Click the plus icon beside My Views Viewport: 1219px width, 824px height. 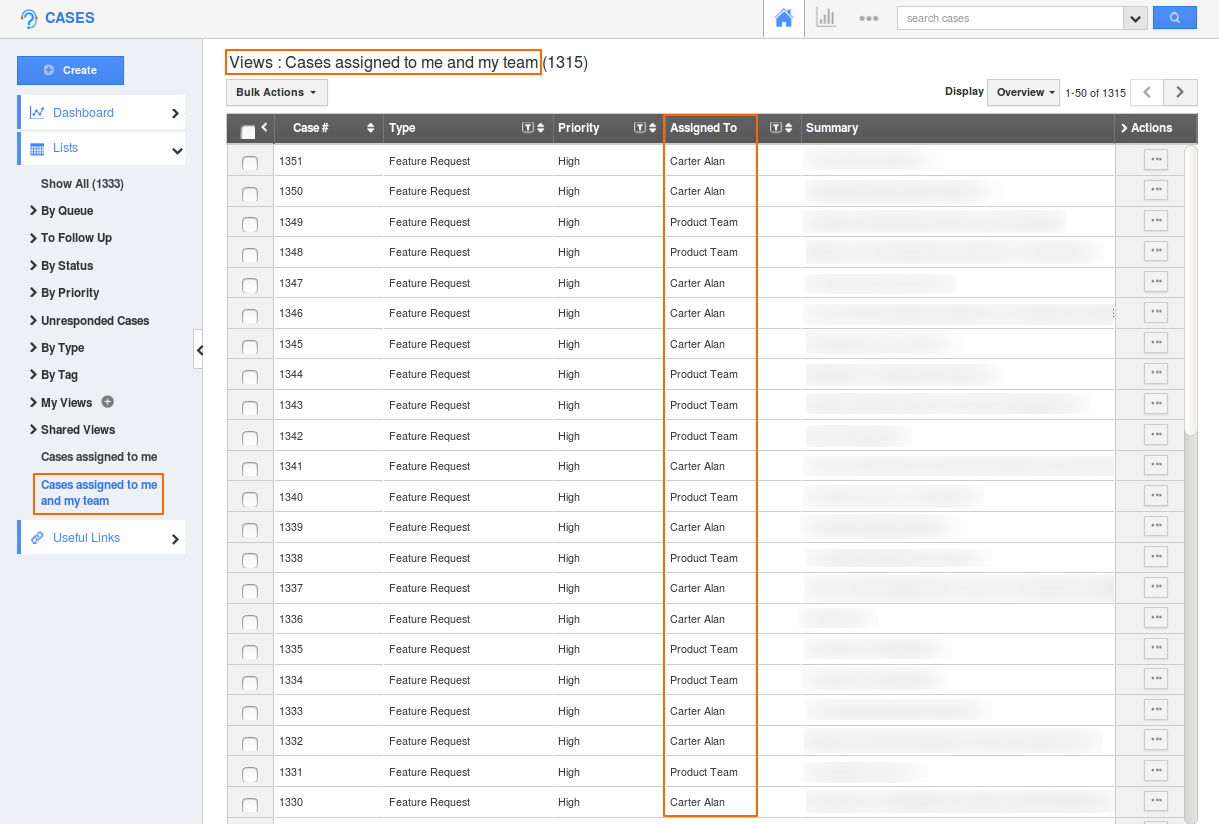pos(108,402)
